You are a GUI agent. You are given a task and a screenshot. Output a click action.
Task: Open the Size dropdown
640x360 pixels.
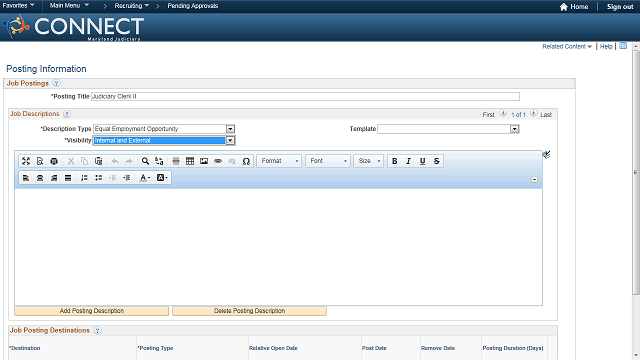click(x=369, y=161)
